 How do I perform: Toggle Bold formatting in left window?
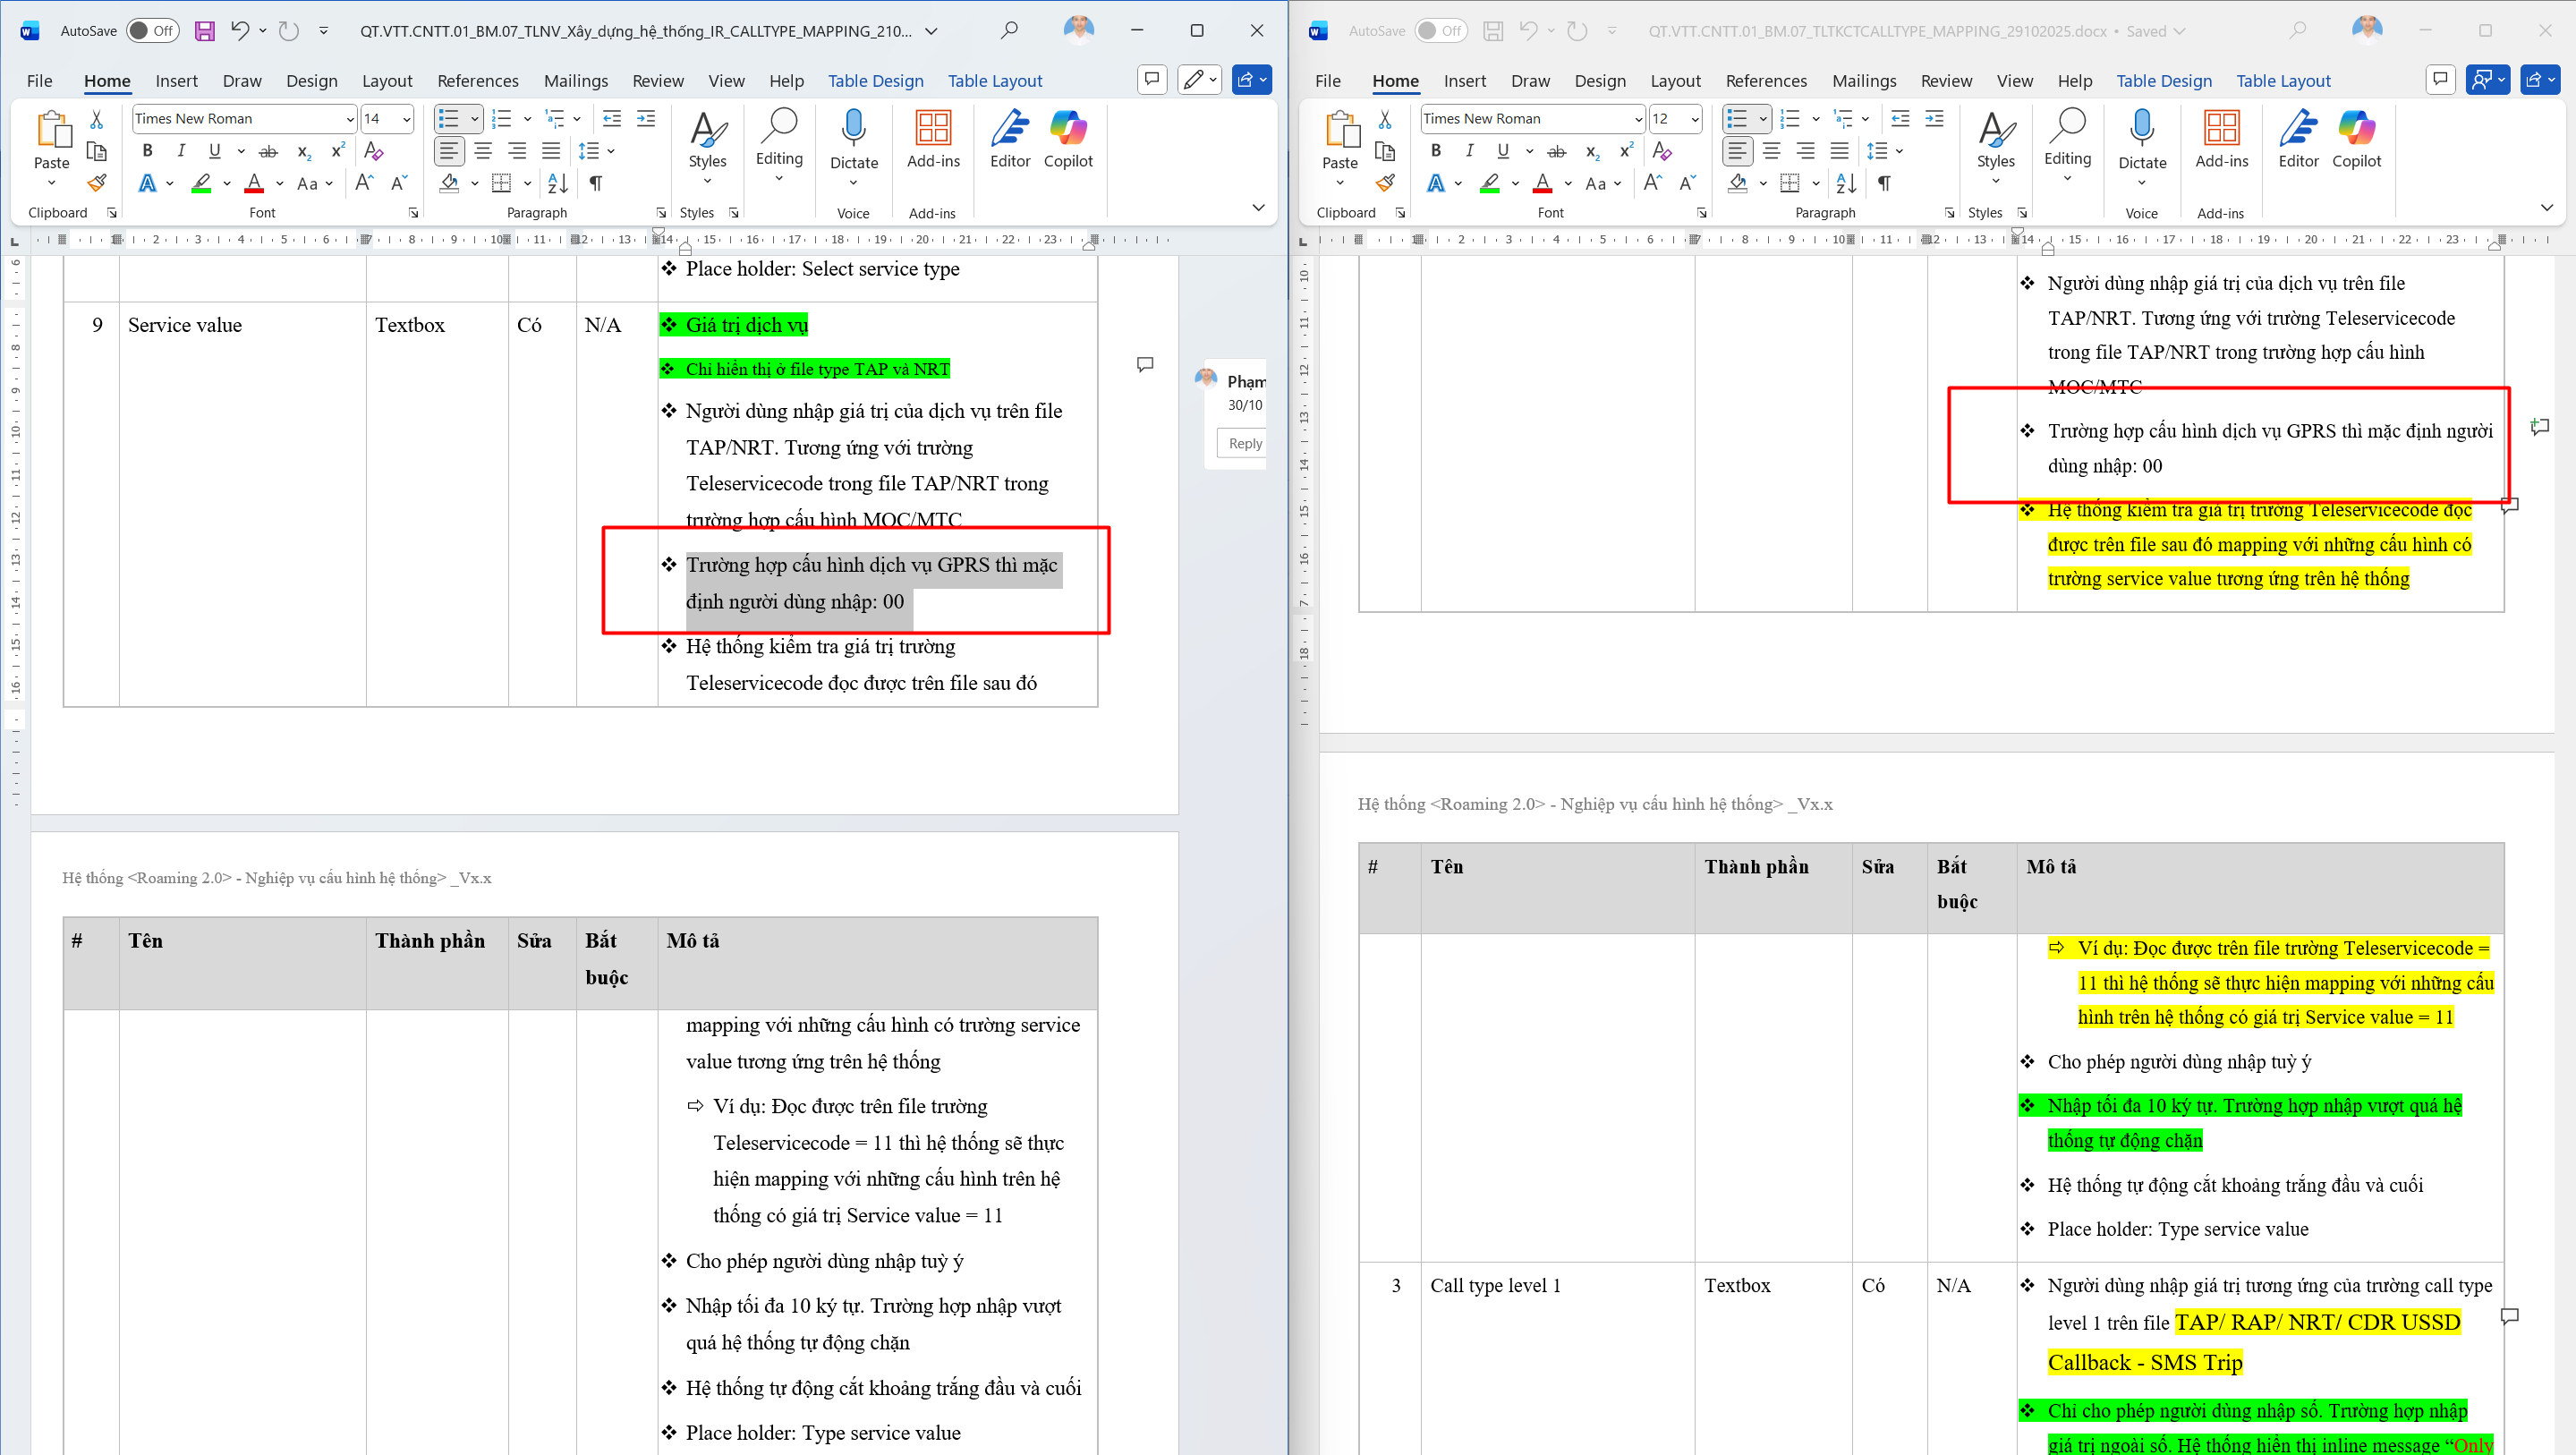[x=148, y=151]
